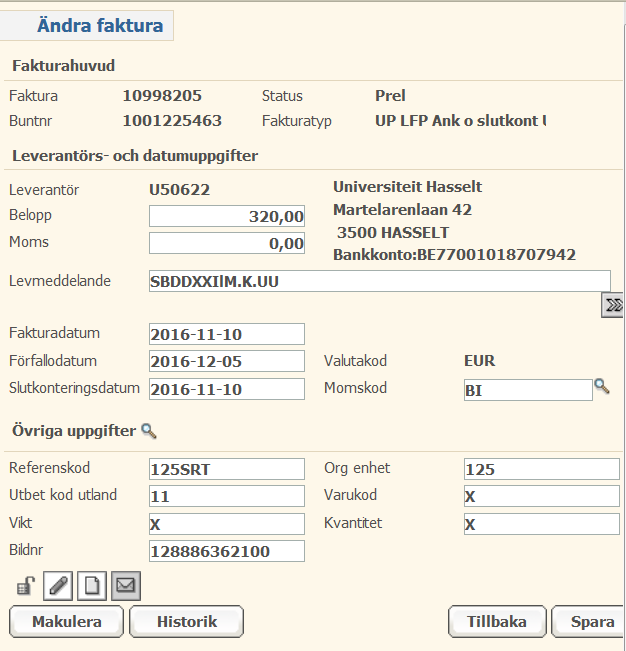
Task: Click the Bildnr field 128886362100
Action: point(227,551)
